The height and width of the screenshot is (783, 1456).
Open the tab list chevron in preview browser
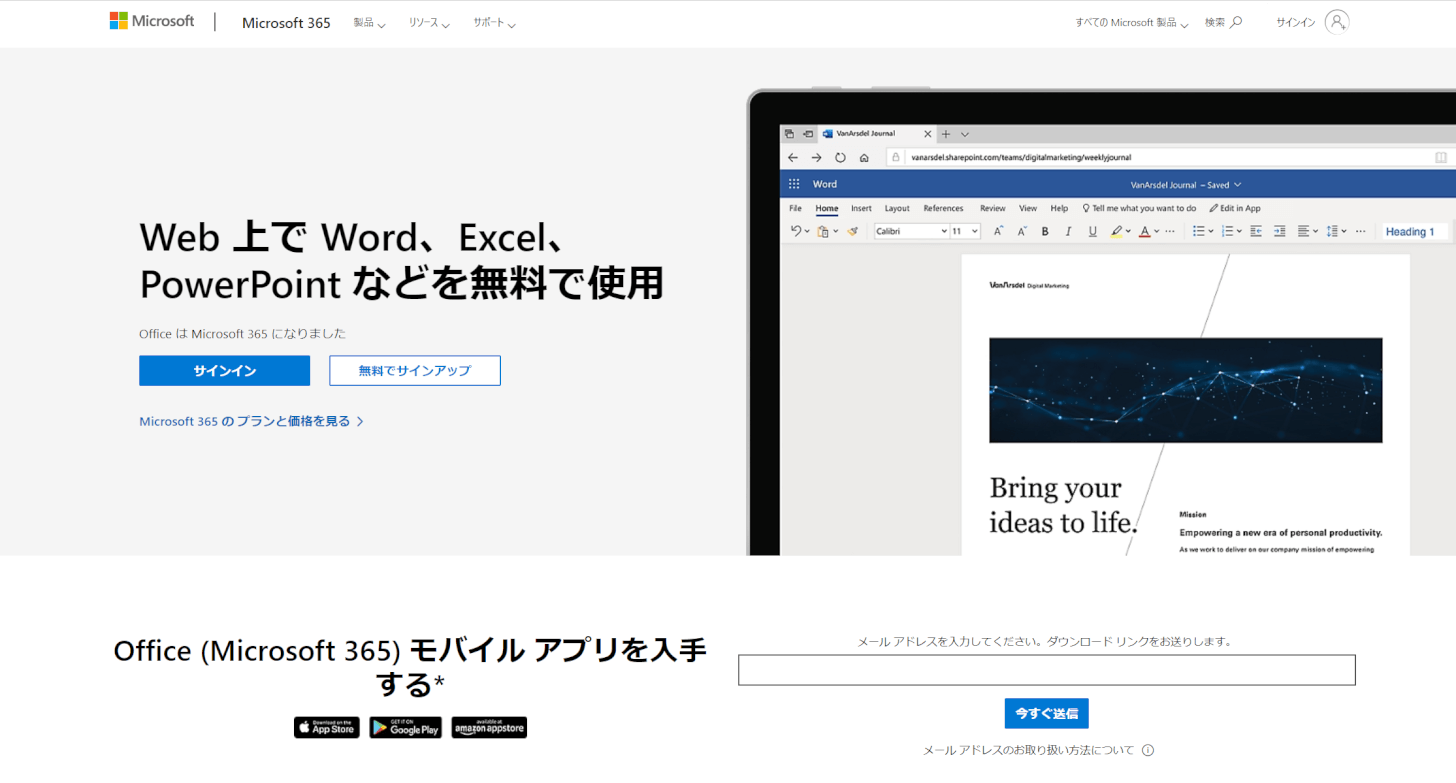point(965,134)
